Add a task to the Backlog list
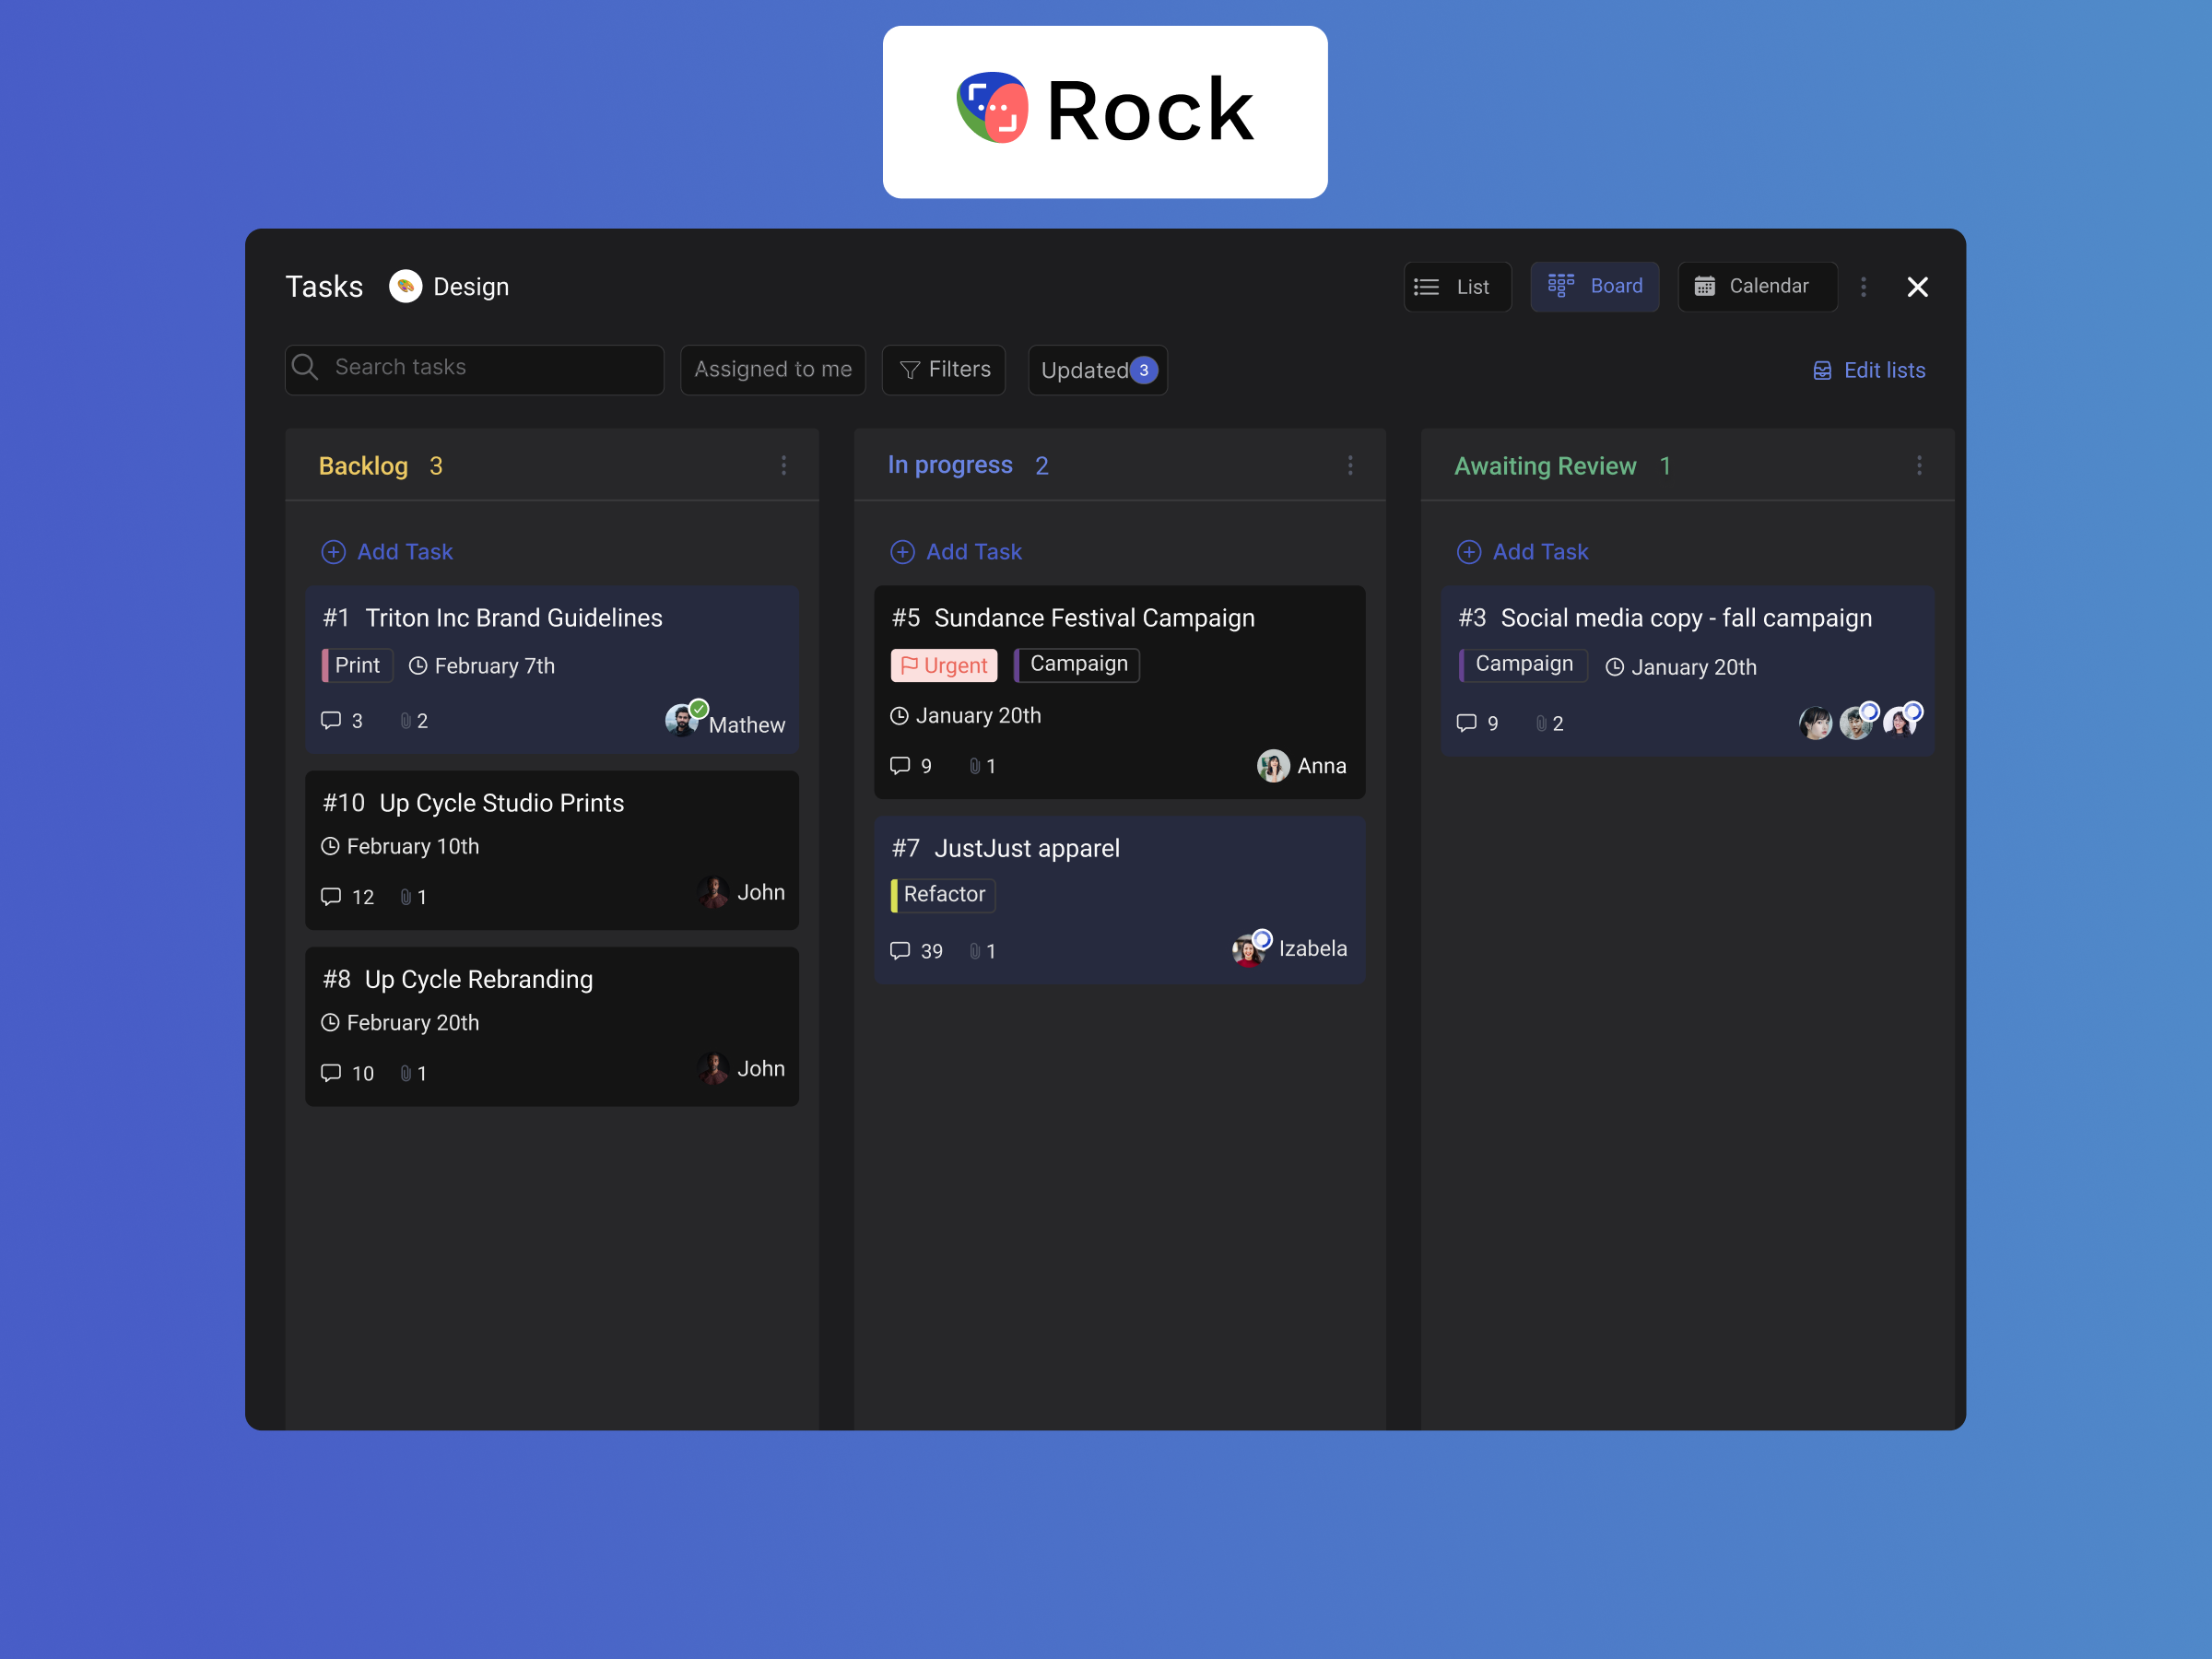This screenshot has height=1659, width=2212. (387, 552)
